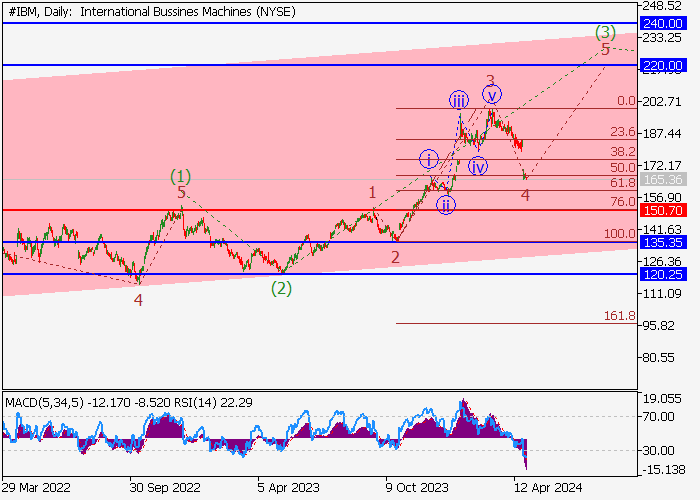Click the 135.35 blue price label
The image size is (700, 500).
(663, 242)
